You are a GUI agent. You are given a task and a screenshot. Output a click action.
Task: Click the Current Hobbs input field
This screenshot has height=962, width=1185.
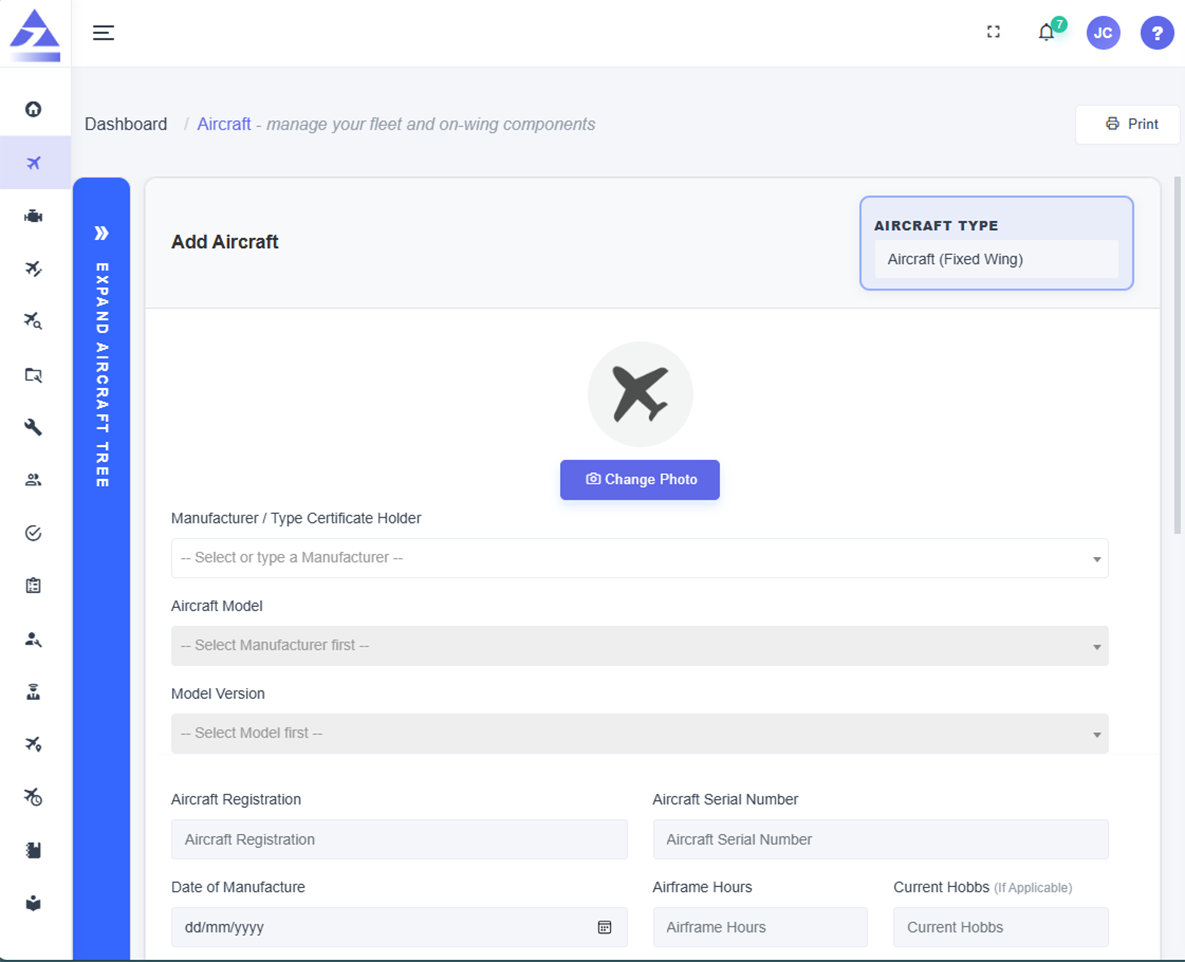coord(1001,927)
